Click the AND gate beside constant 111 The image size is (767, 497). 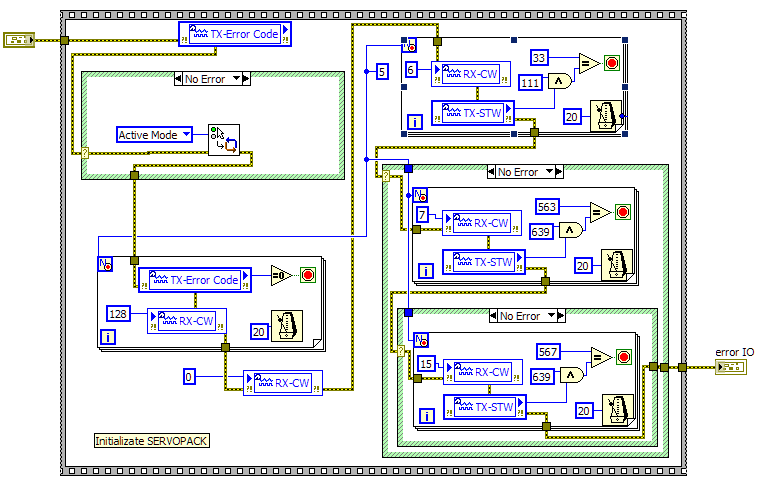pyautogui.click(x=559, y=81)
